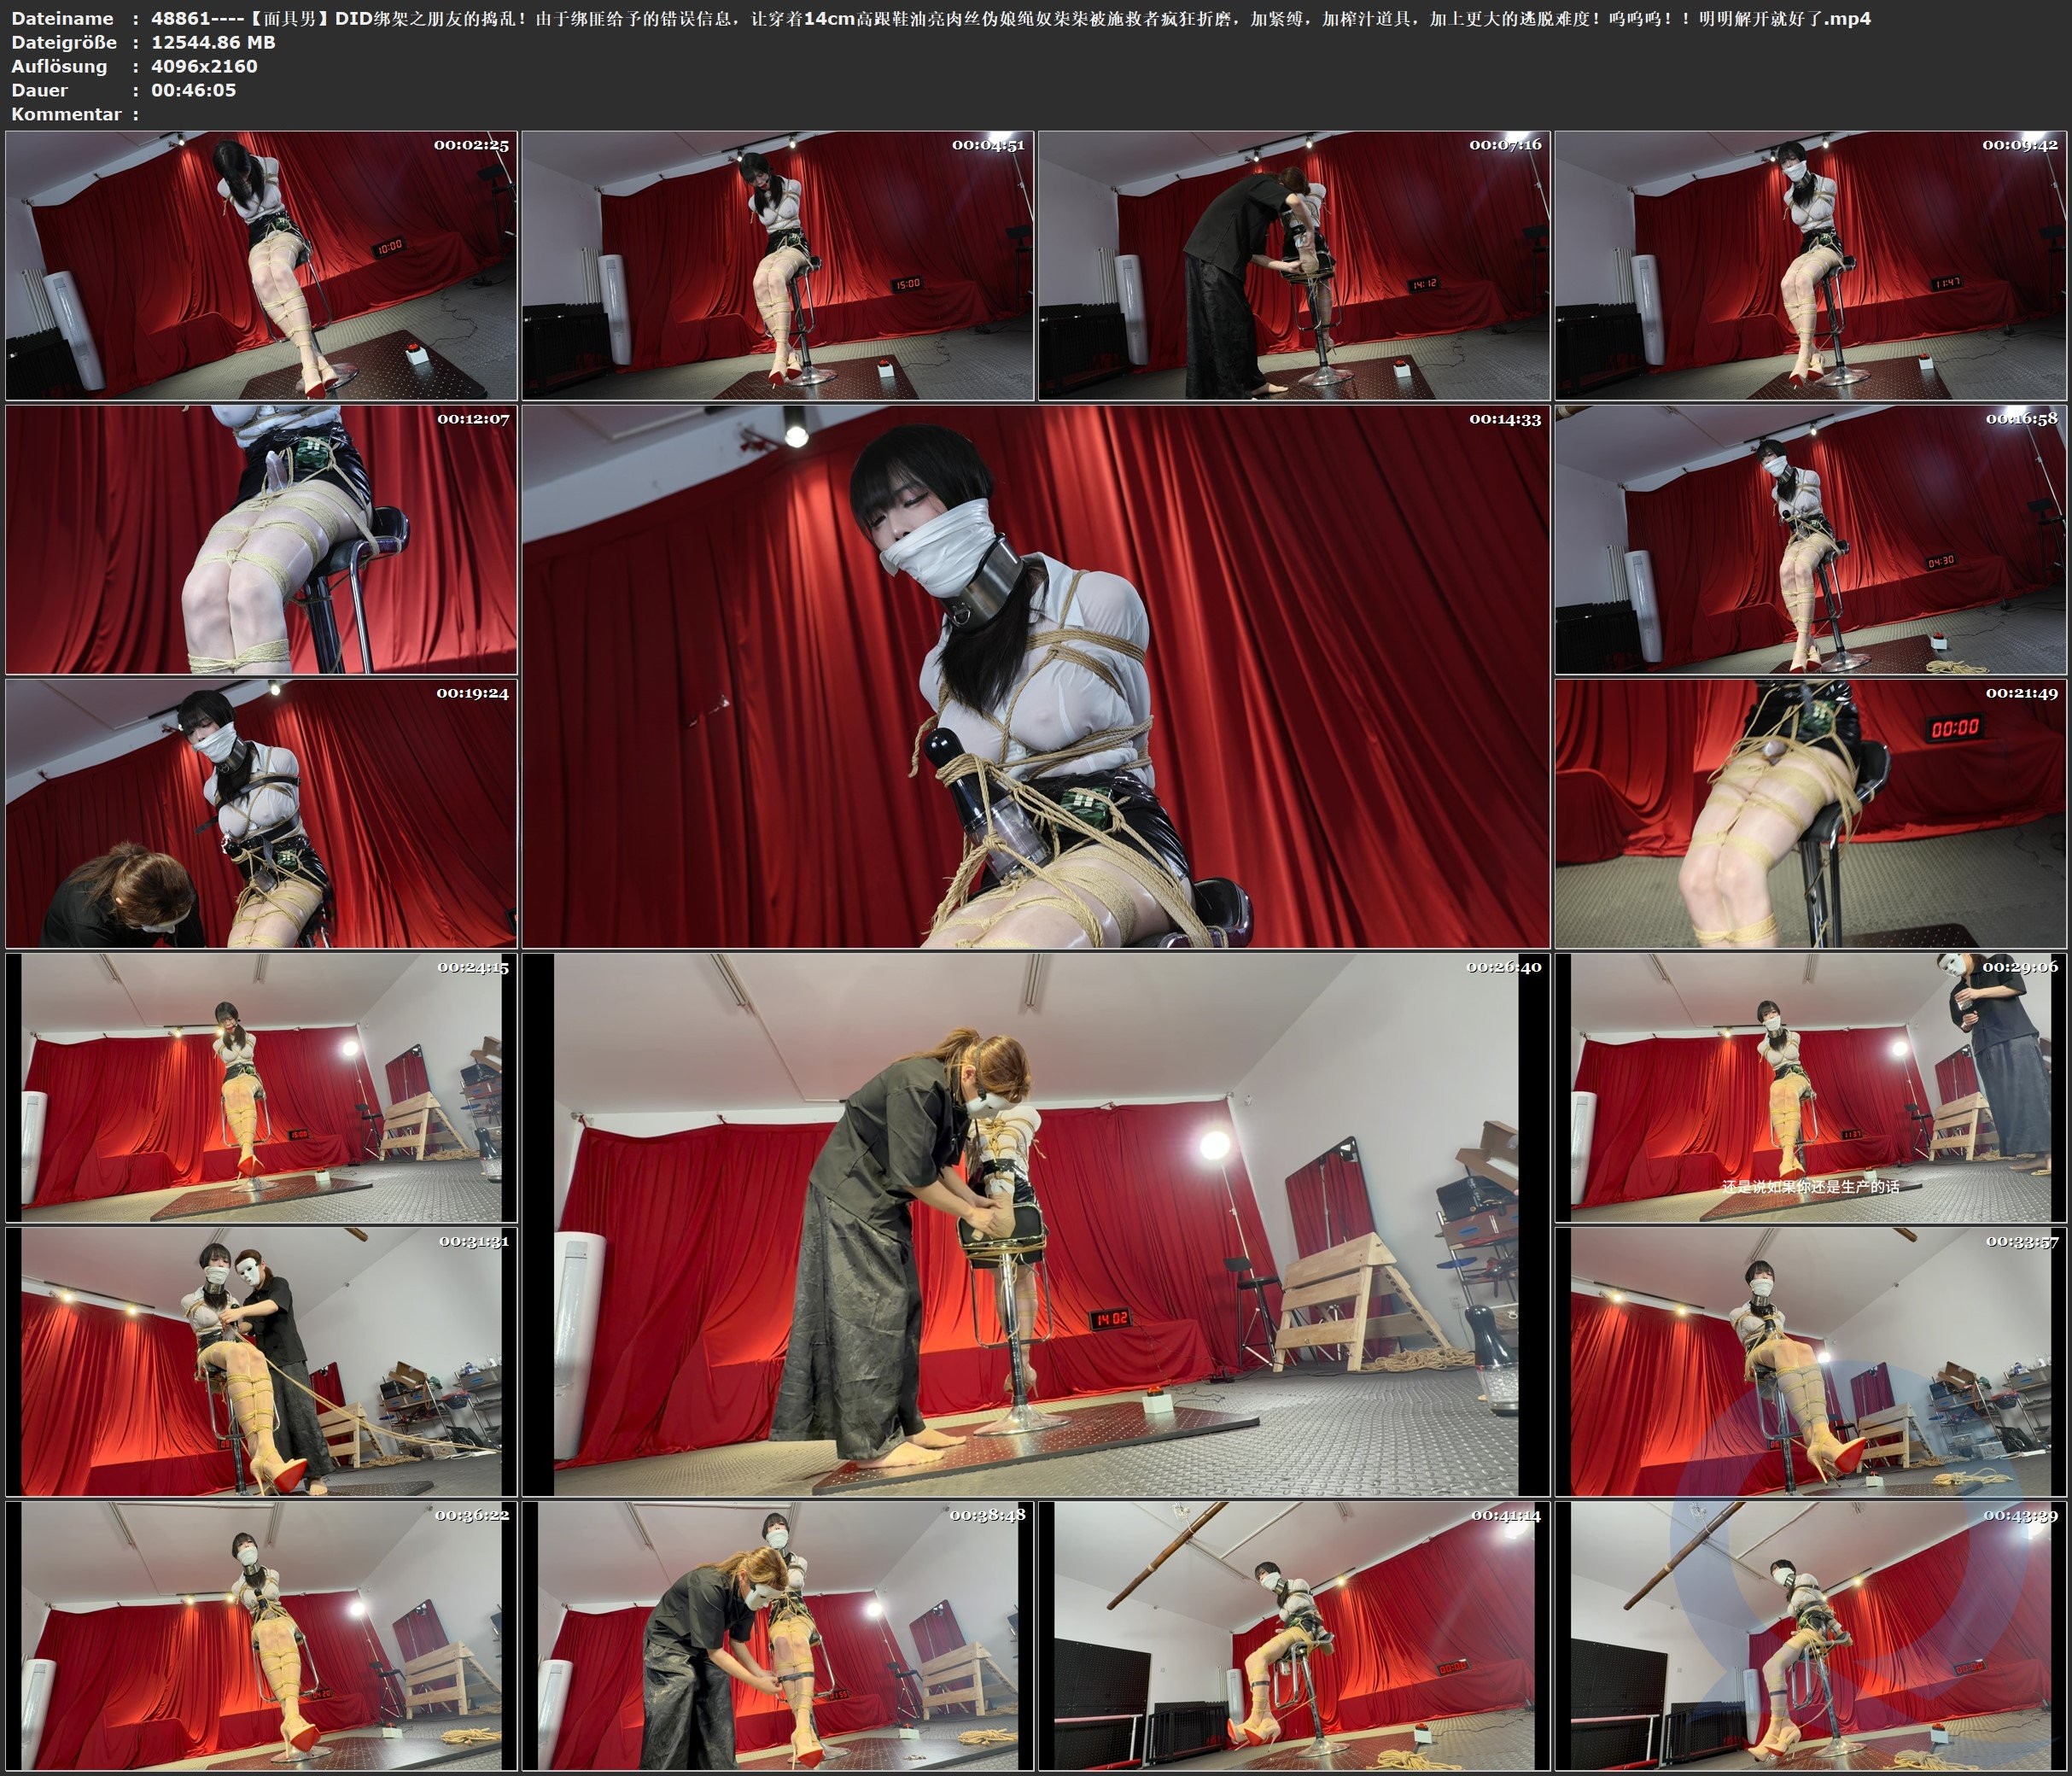The height and width of the screenshot is (1776, 2072).
Task: Open the thumbnail marked 00:07:16
Action: (1294, 266)
